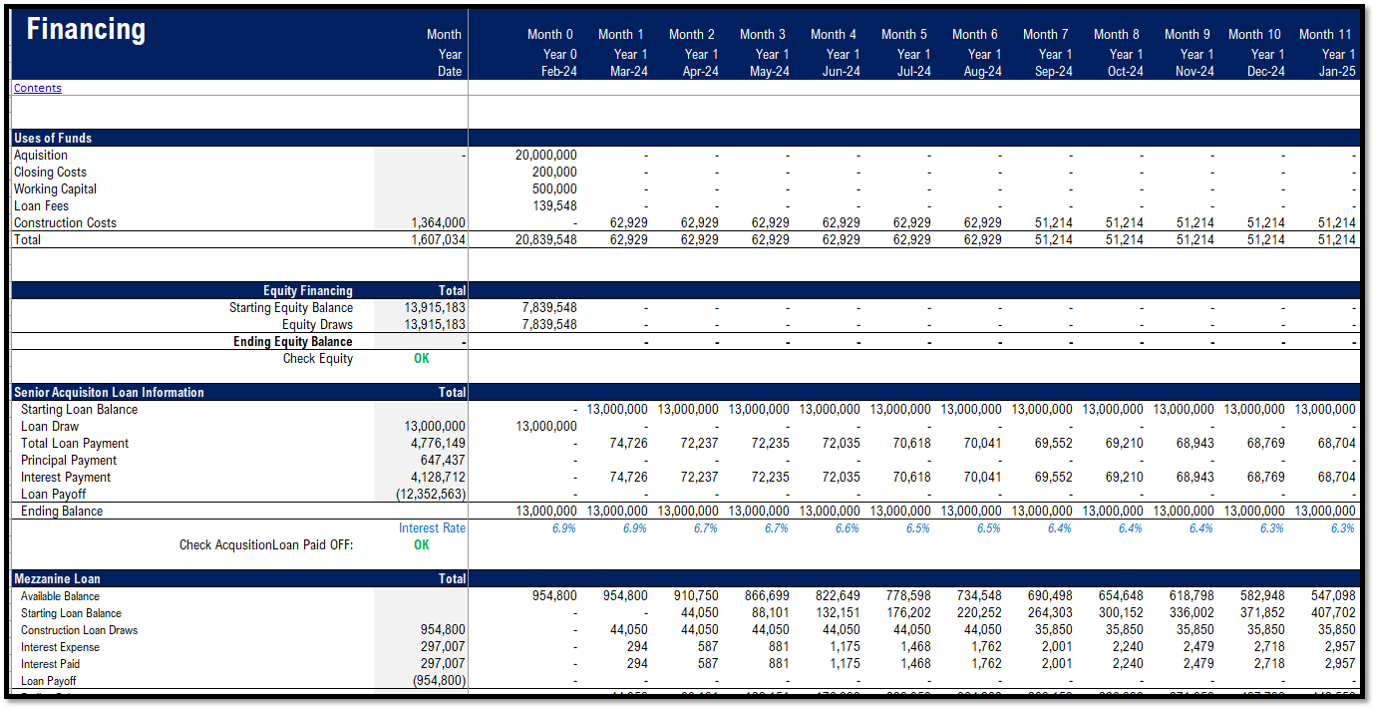Select the Working Capital 500,000 cell
The height and width of the screenshot is (710, 1376).
point(553,189)
